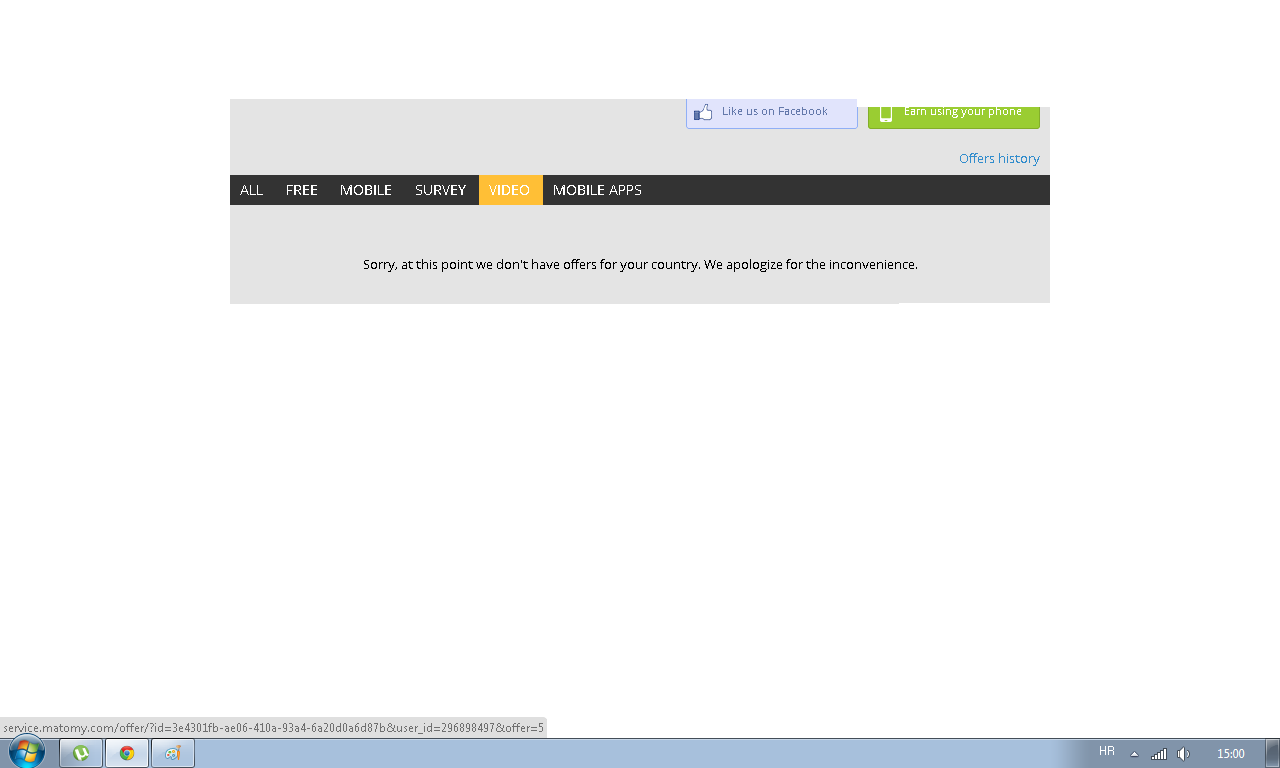Open the Windows Start menu
The image size is (1280, 768).
point(26,752)
